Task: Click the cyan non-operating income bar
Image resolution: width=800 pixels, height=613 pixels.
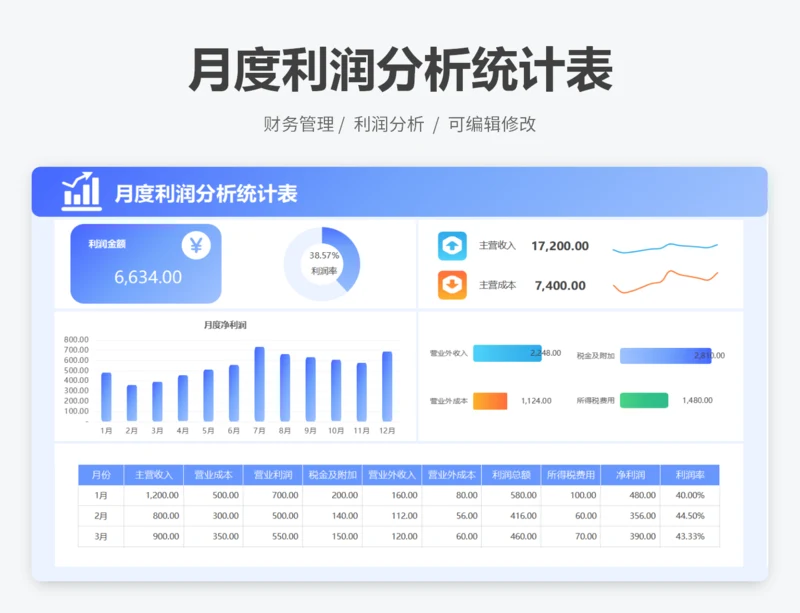Action: click(507, 353)
